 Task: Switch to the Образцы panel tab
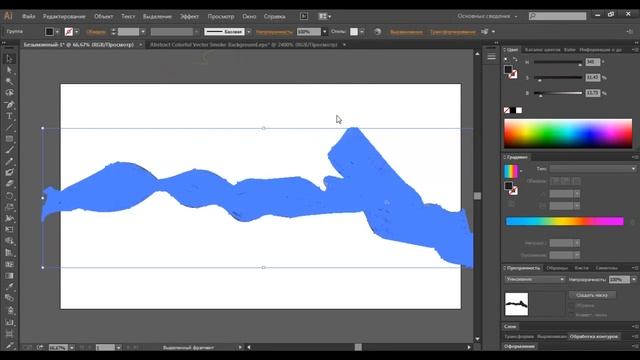(557, 268)
